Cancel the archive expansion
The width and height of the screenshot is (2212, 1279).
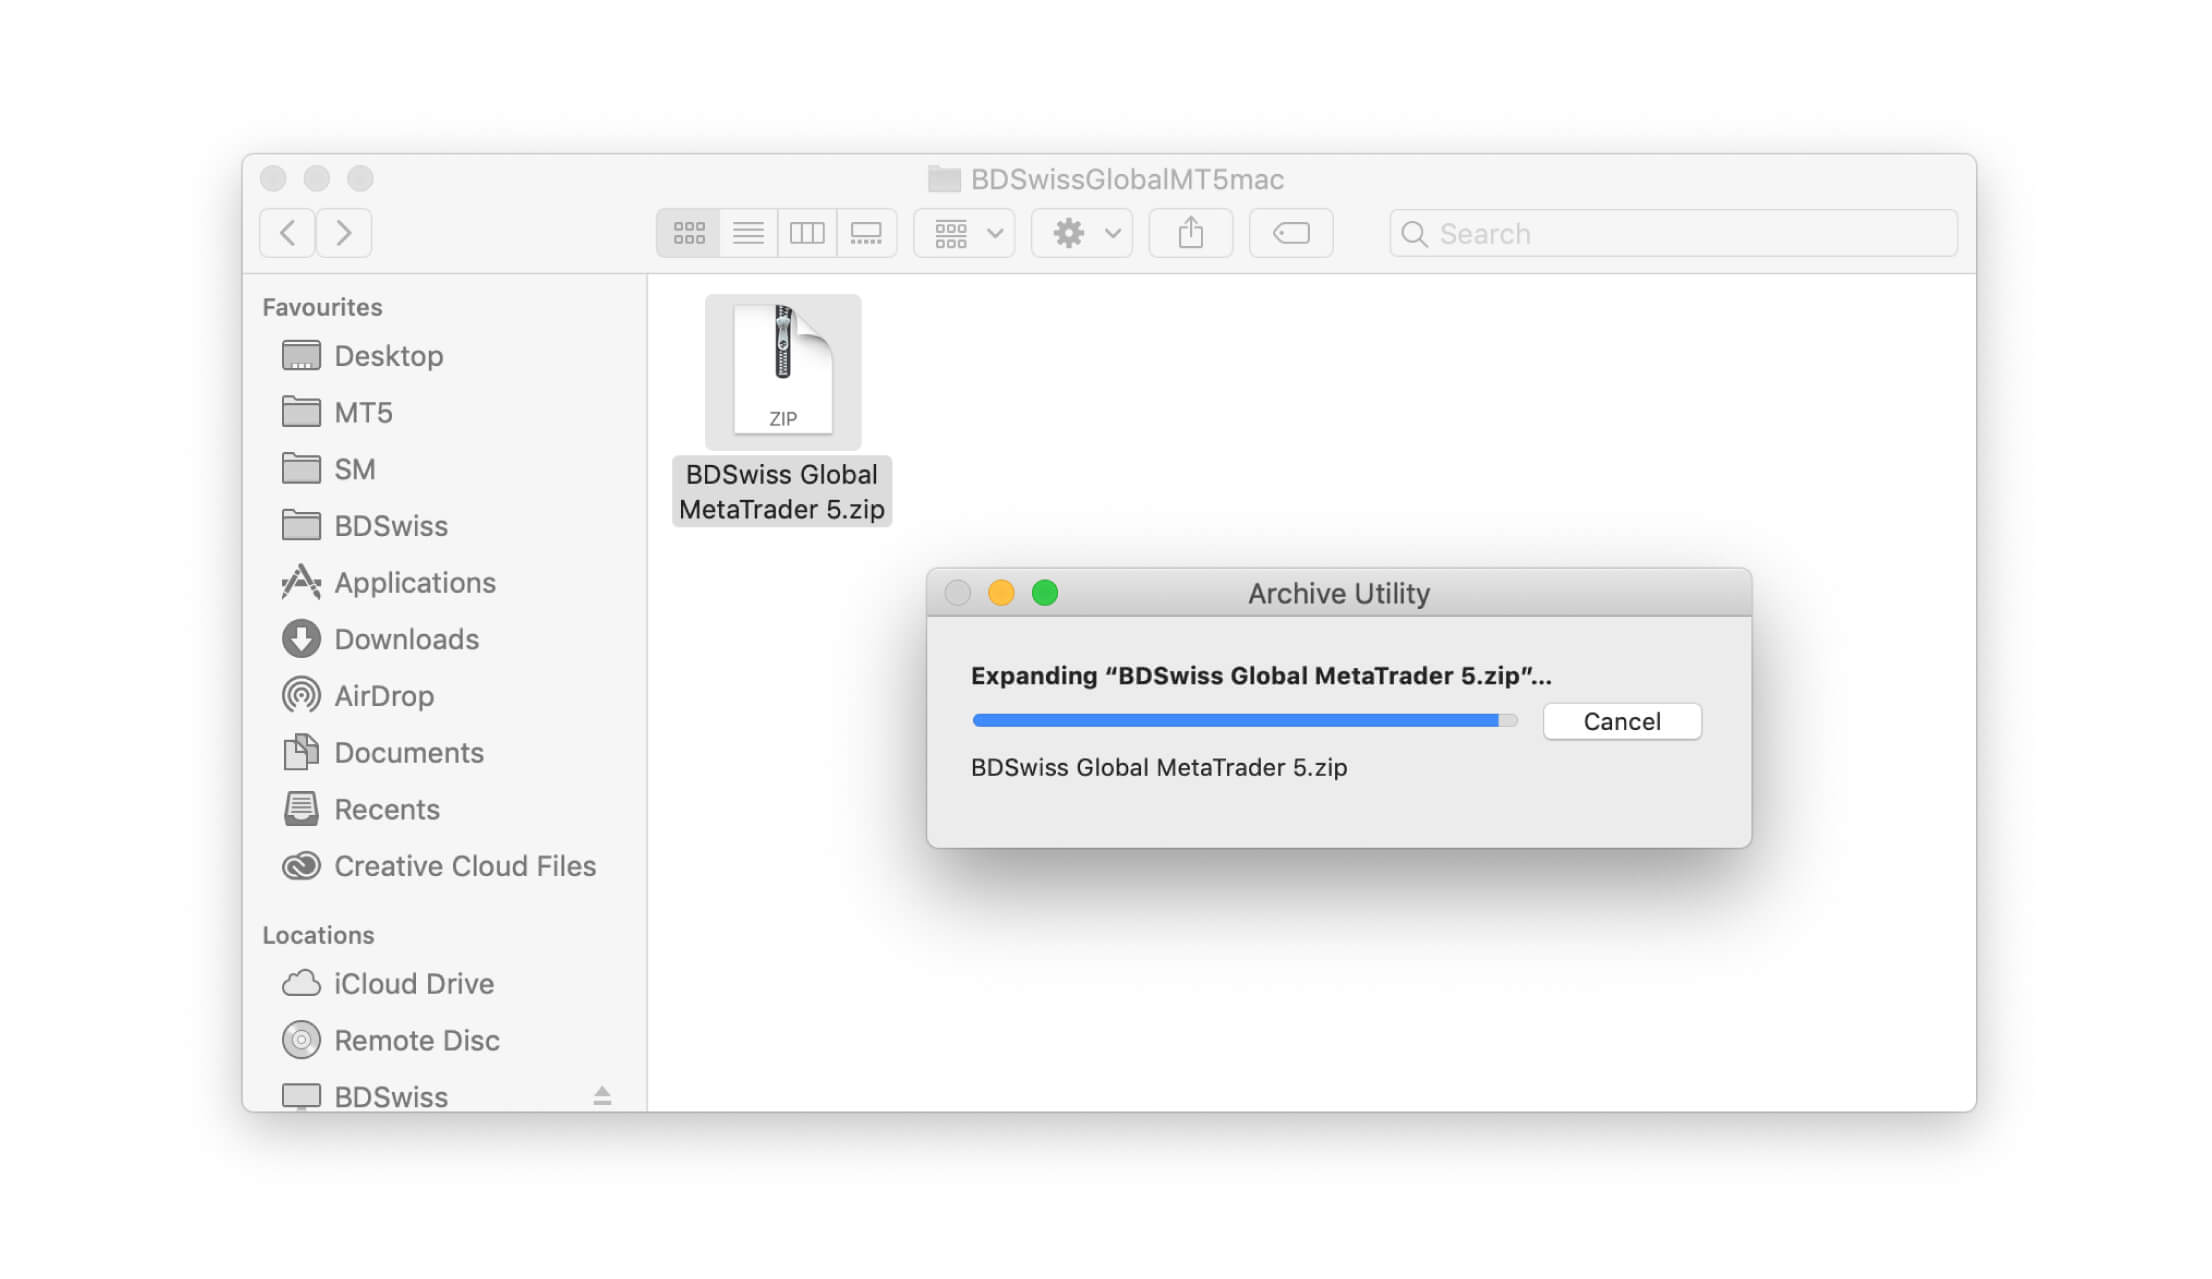(x=1621, y=721)
